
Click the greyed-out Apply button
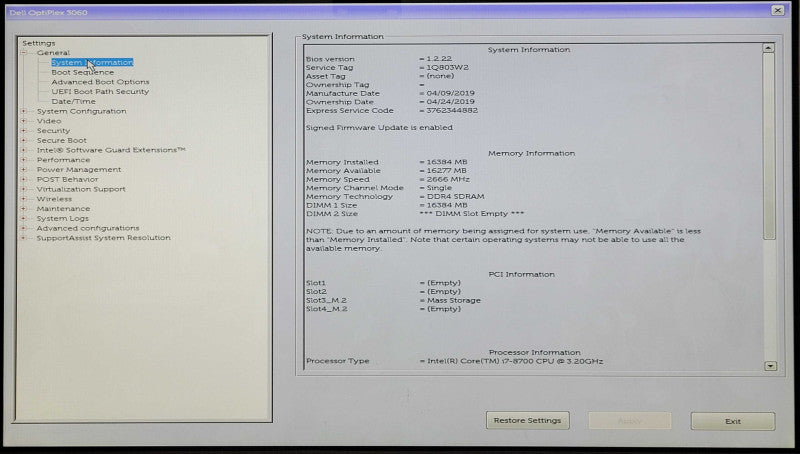[630, 421]
